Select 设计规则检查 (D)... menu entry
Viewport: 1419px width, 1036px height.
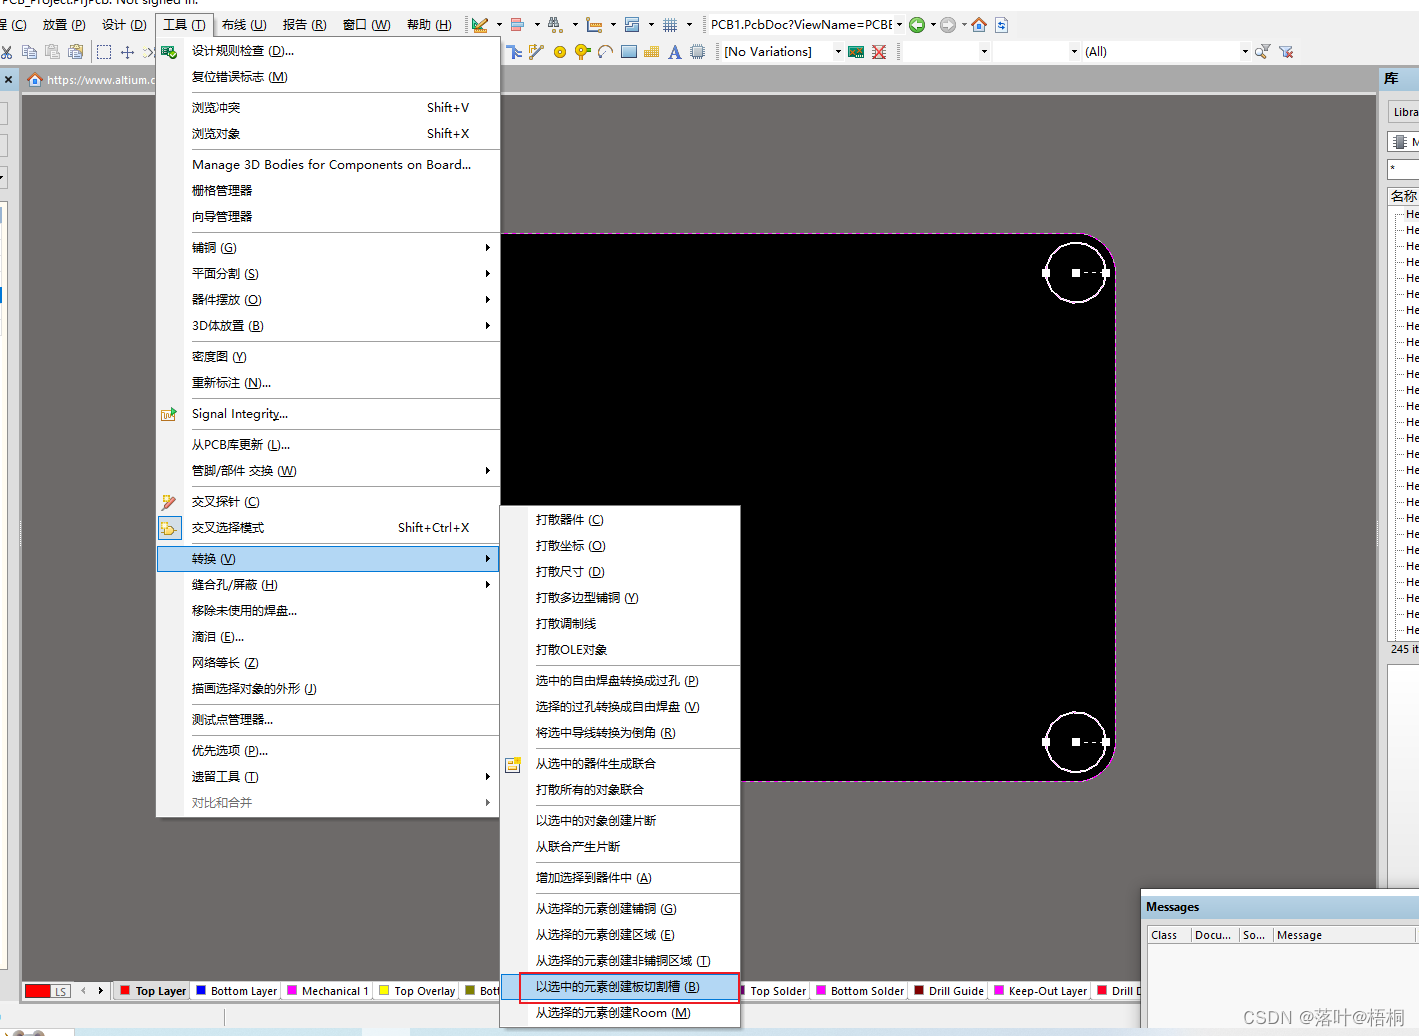[x=328, y=51]
